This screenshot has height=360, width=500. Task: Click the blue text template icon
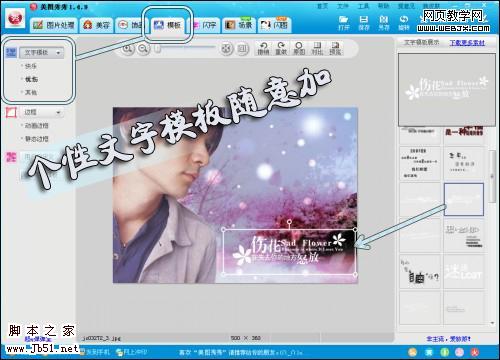coord(11,52)
